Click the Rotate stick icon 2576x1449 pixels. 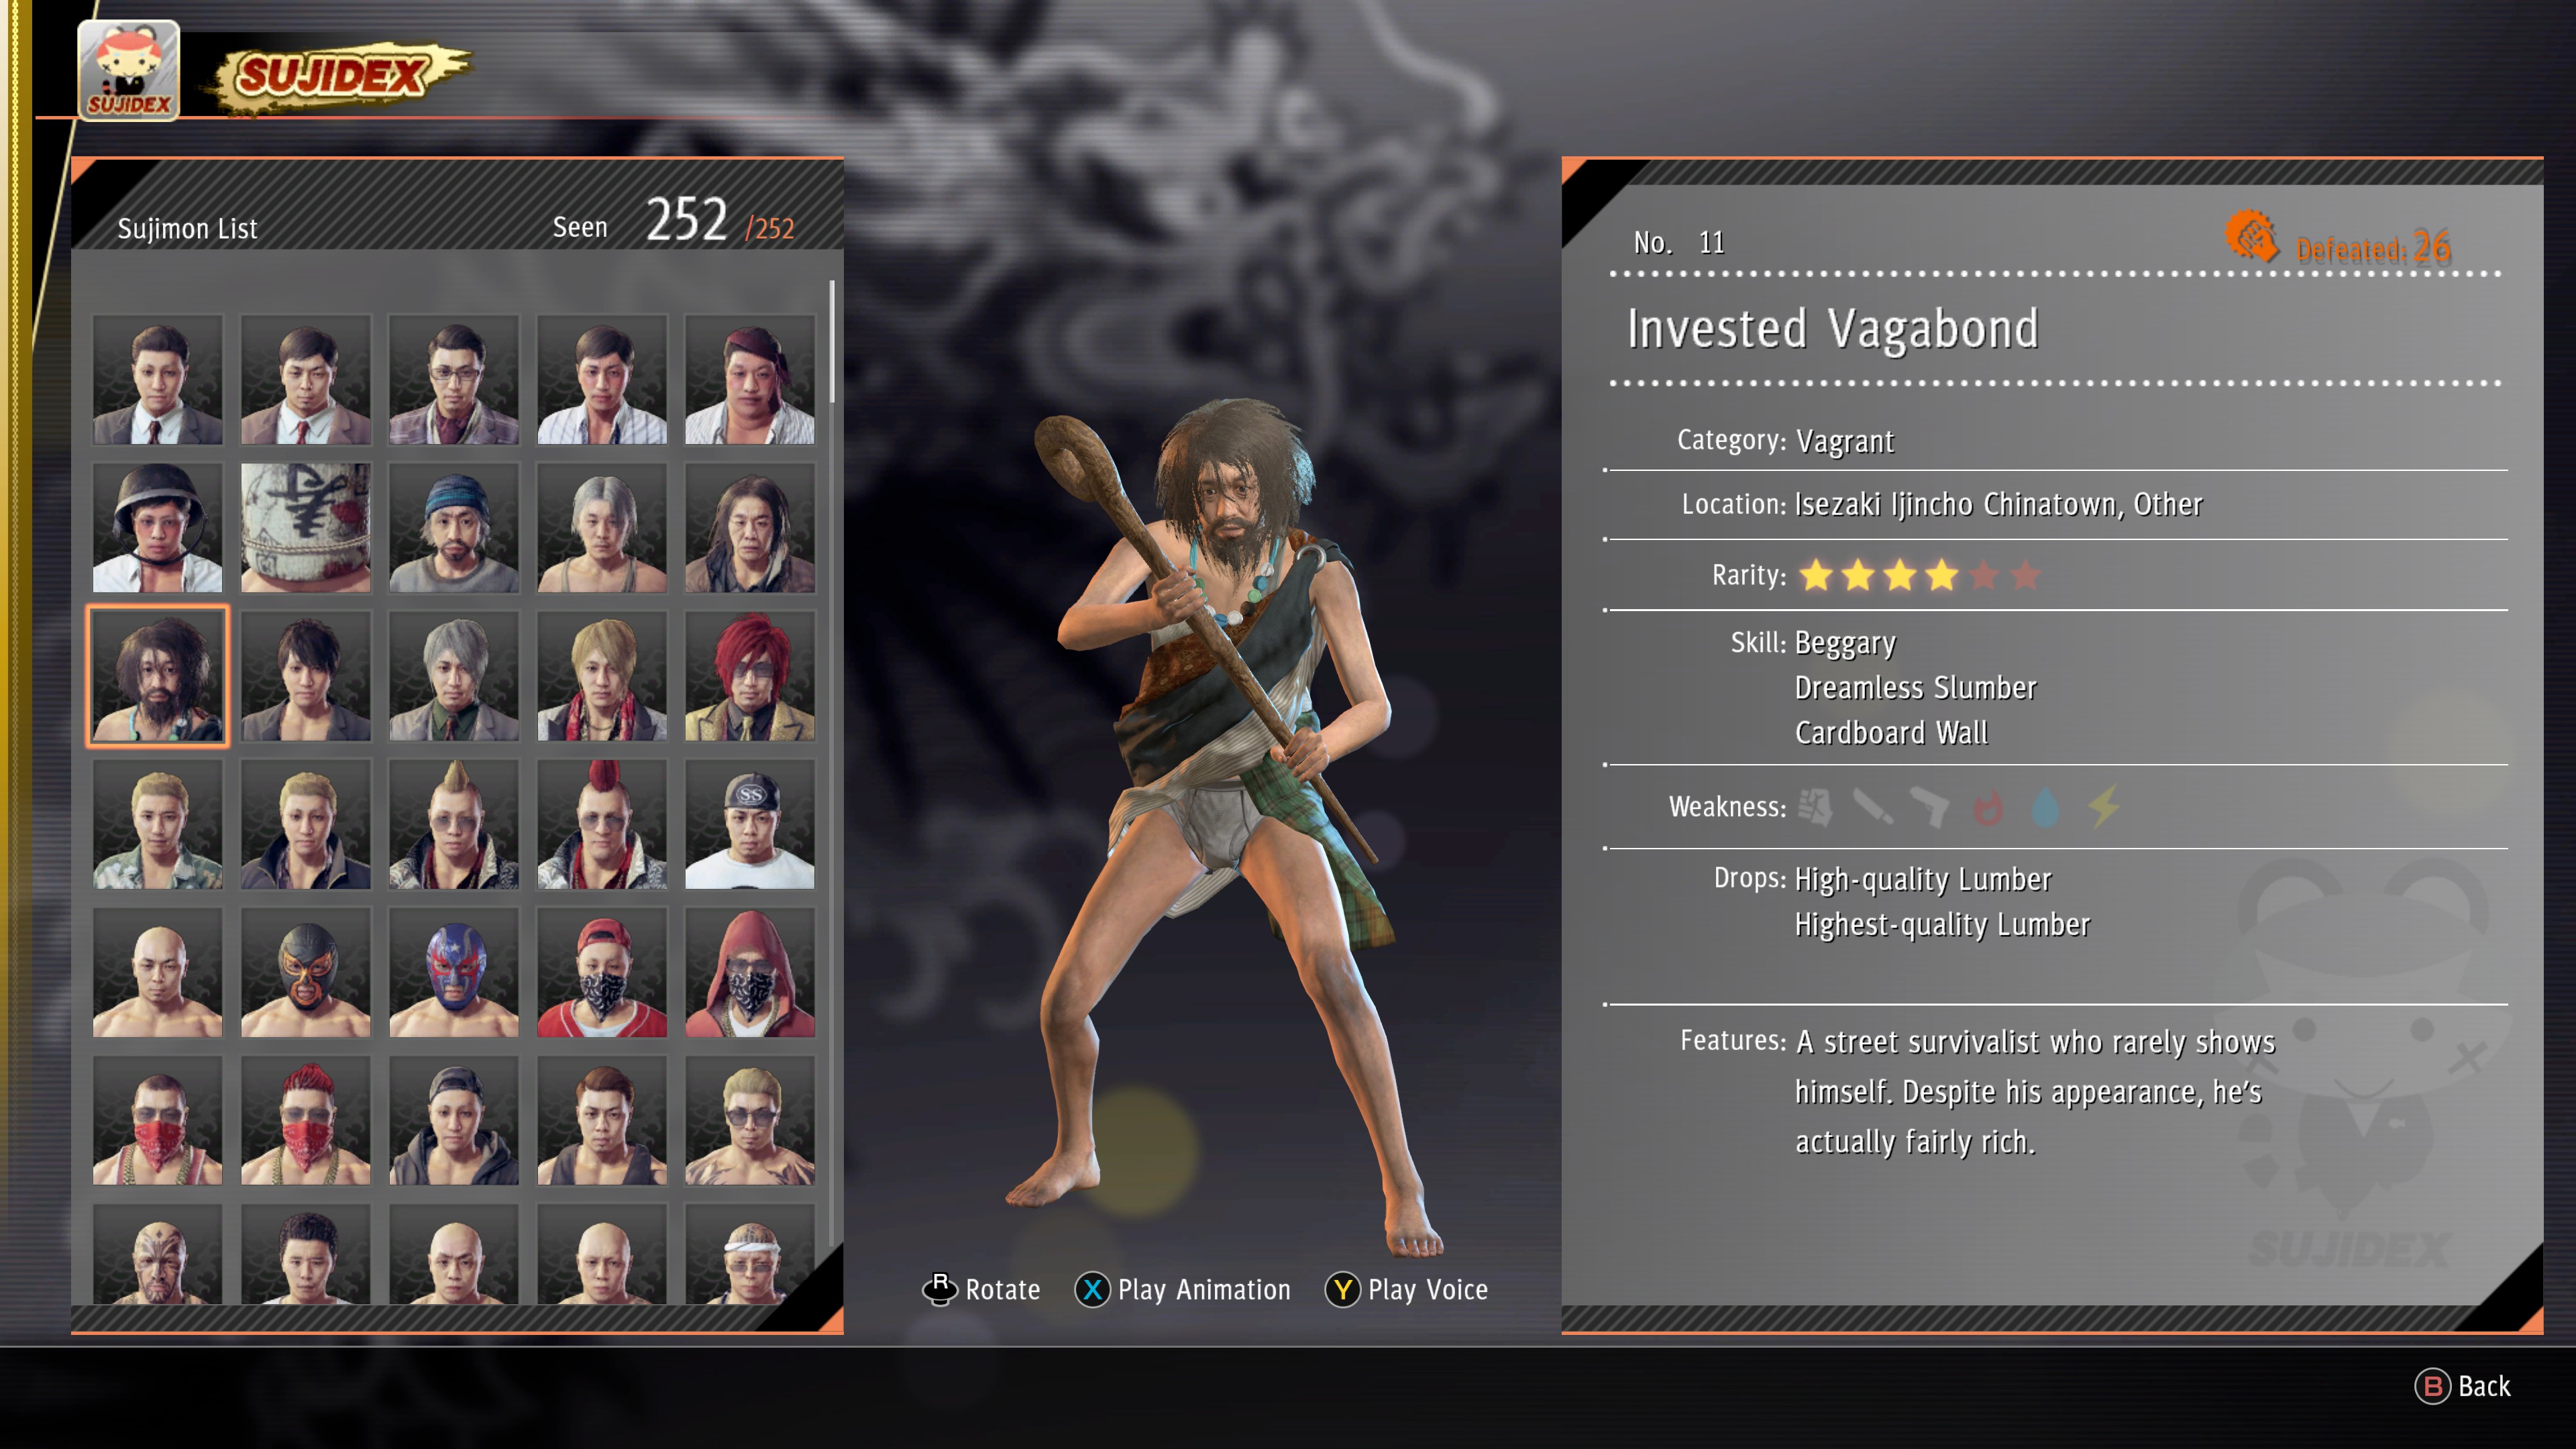click(x=939, y=1289)
